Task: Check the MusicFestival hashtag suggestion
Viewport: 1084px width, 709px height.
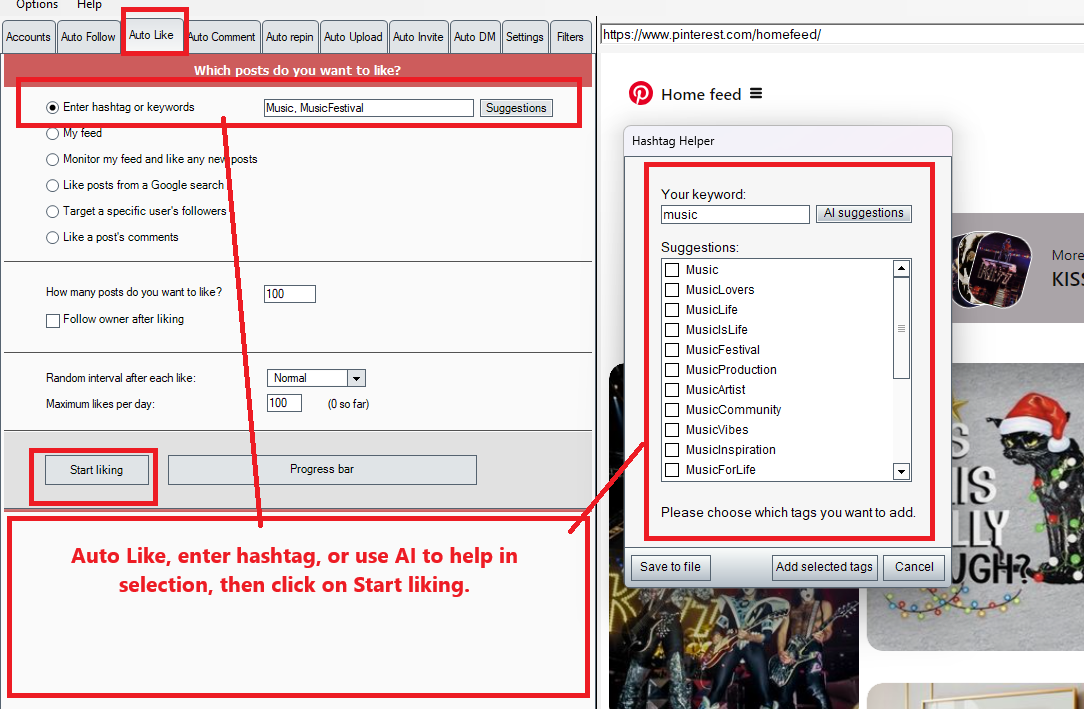Action: 671,349
